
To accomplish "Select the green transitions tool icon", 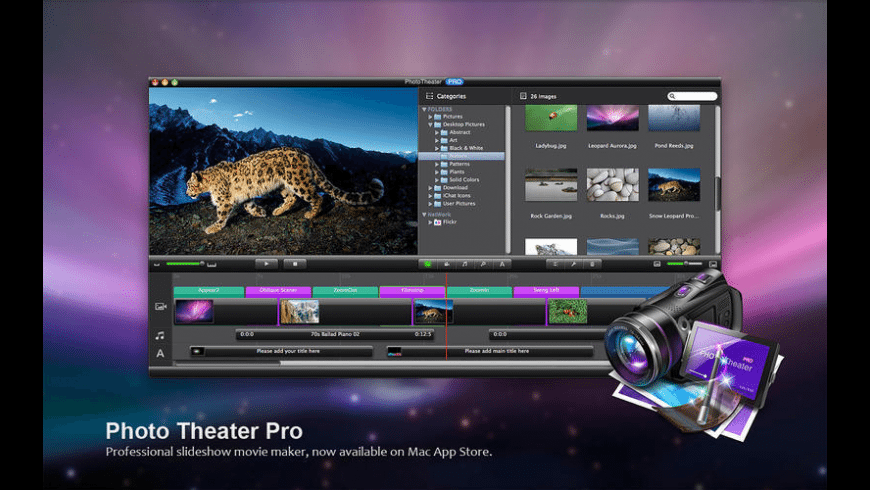I will tap(427, 264).
